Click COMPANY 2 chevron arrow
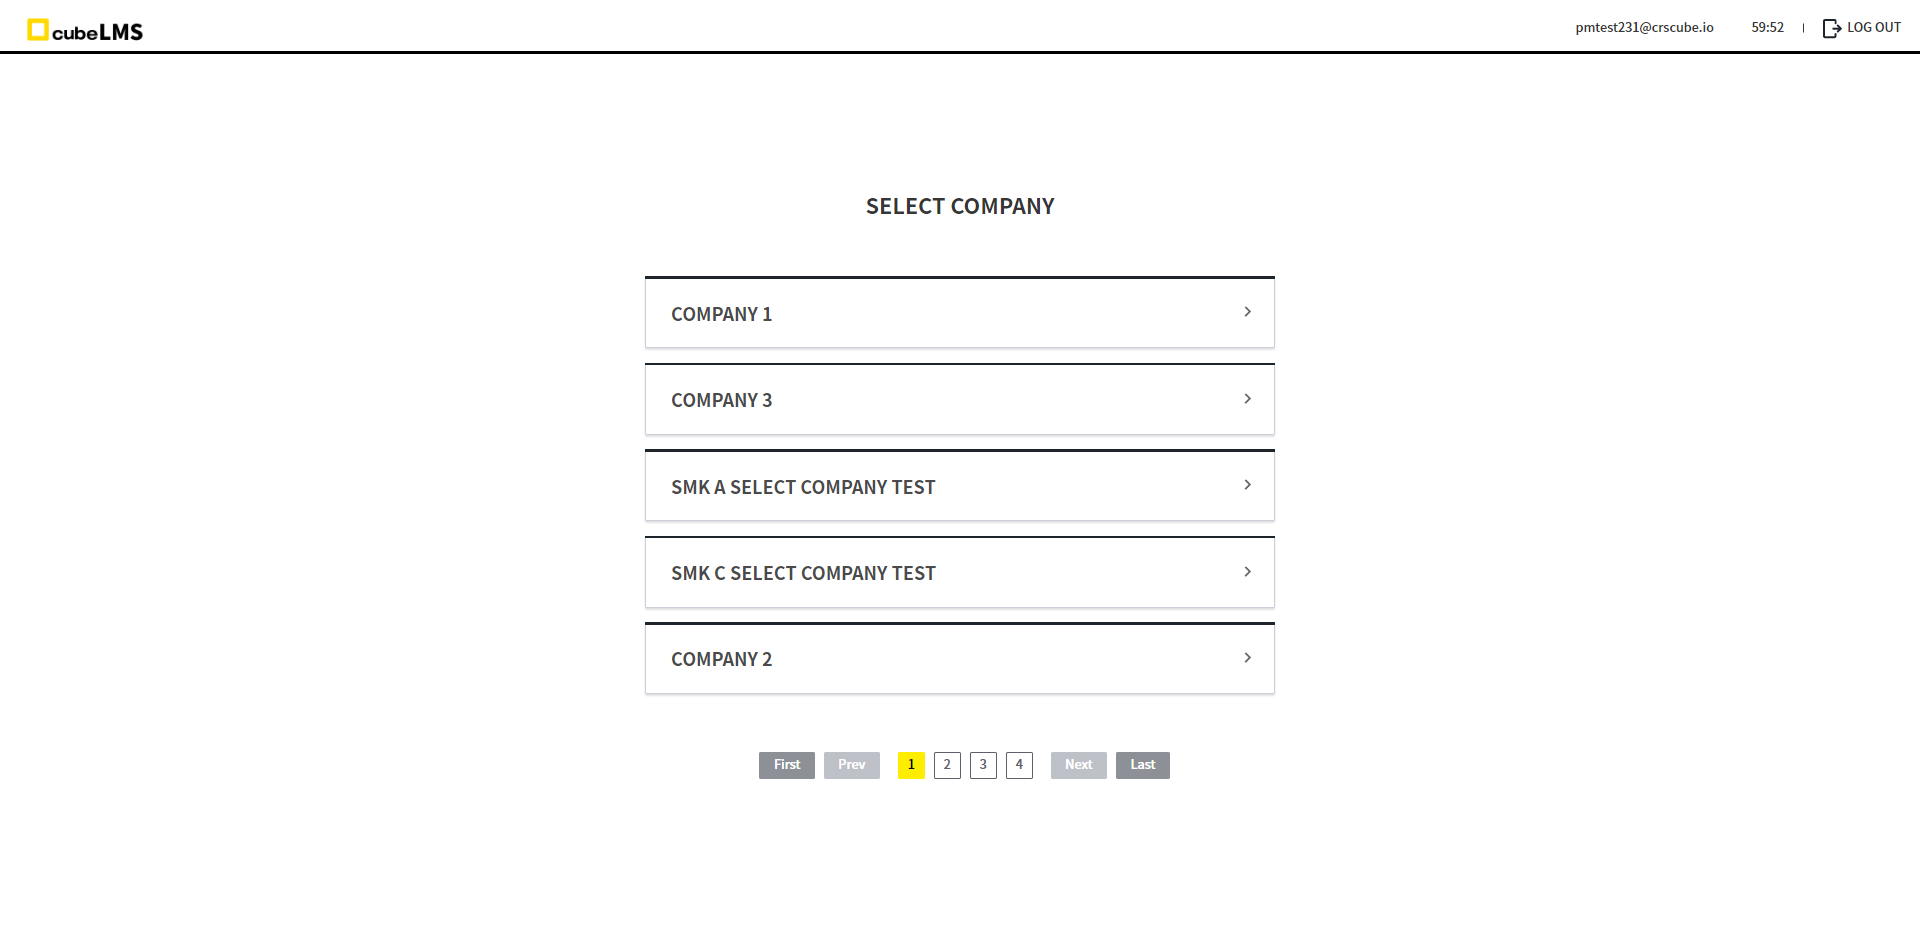The image size is (1920, 937). tap(1247, 658)
